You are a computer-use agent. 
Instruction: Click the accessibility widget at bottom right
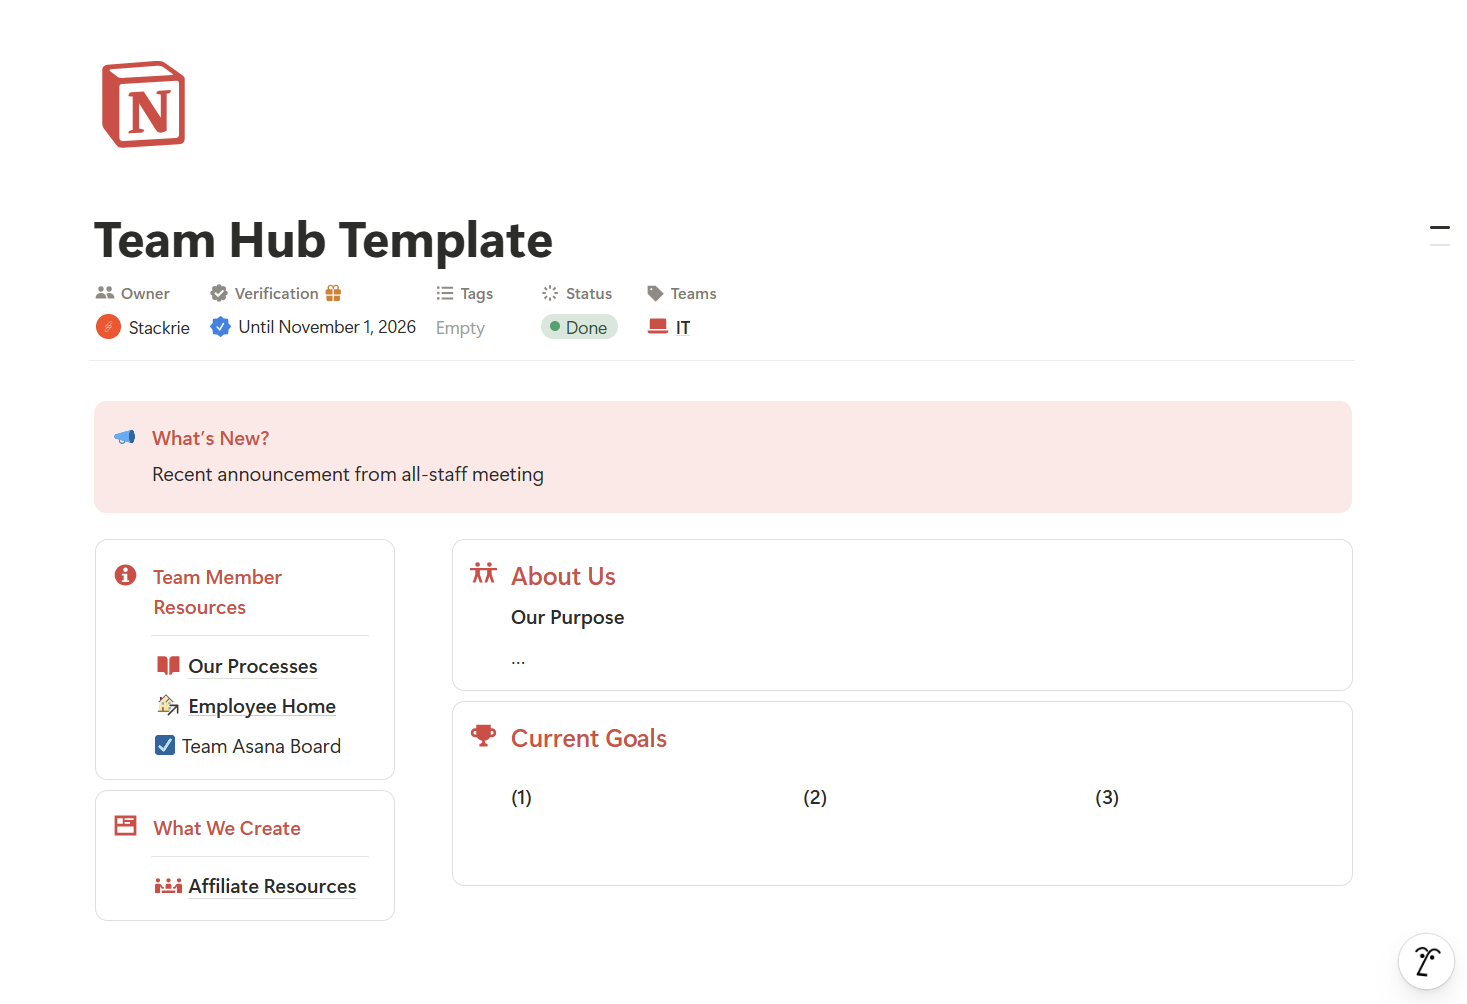click(1426, 961)
